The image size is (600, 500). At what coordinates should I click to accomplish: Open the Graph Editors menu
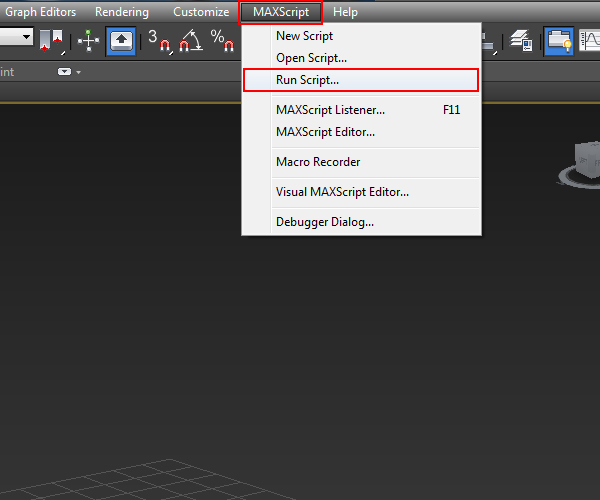click(x=40, y=12)
